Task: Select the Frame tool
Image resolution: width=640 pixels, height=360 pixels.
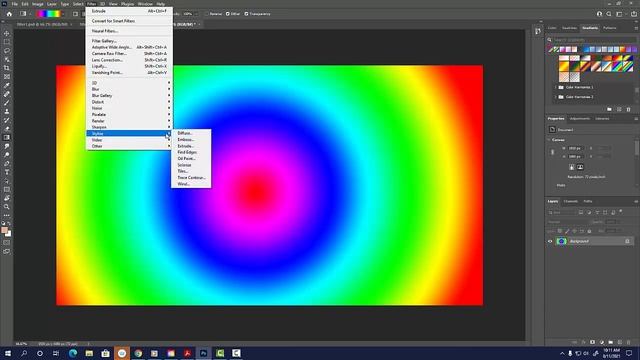Action: coord(7,76)
